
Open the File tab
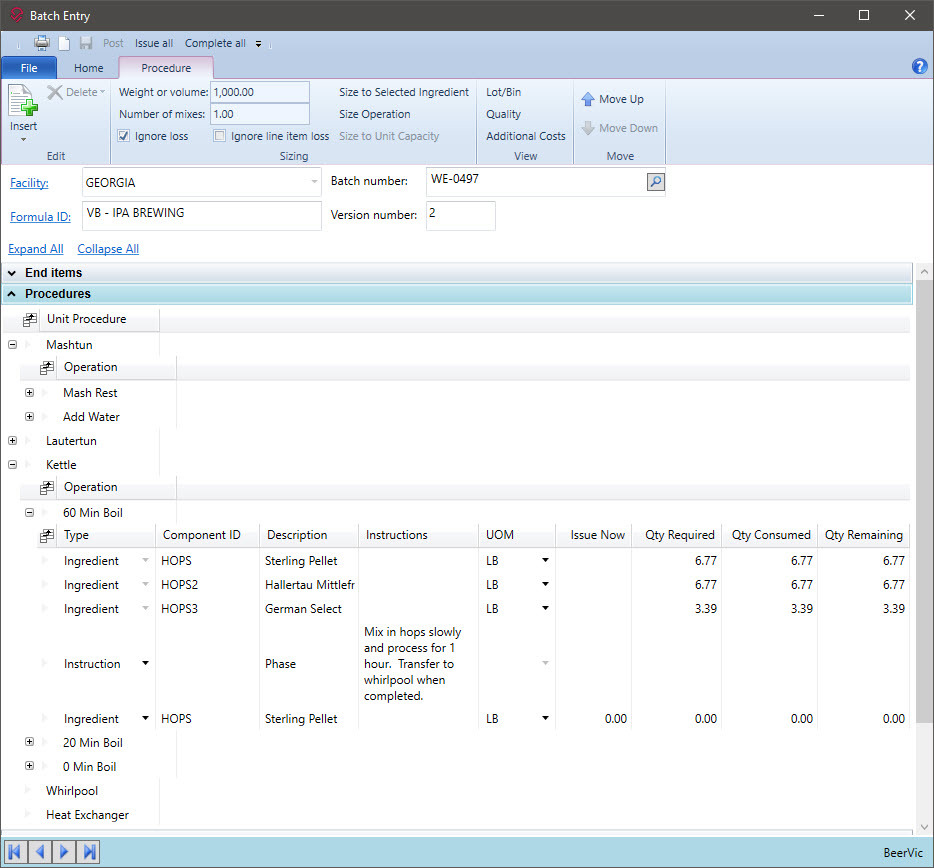[x=29, y=67]
